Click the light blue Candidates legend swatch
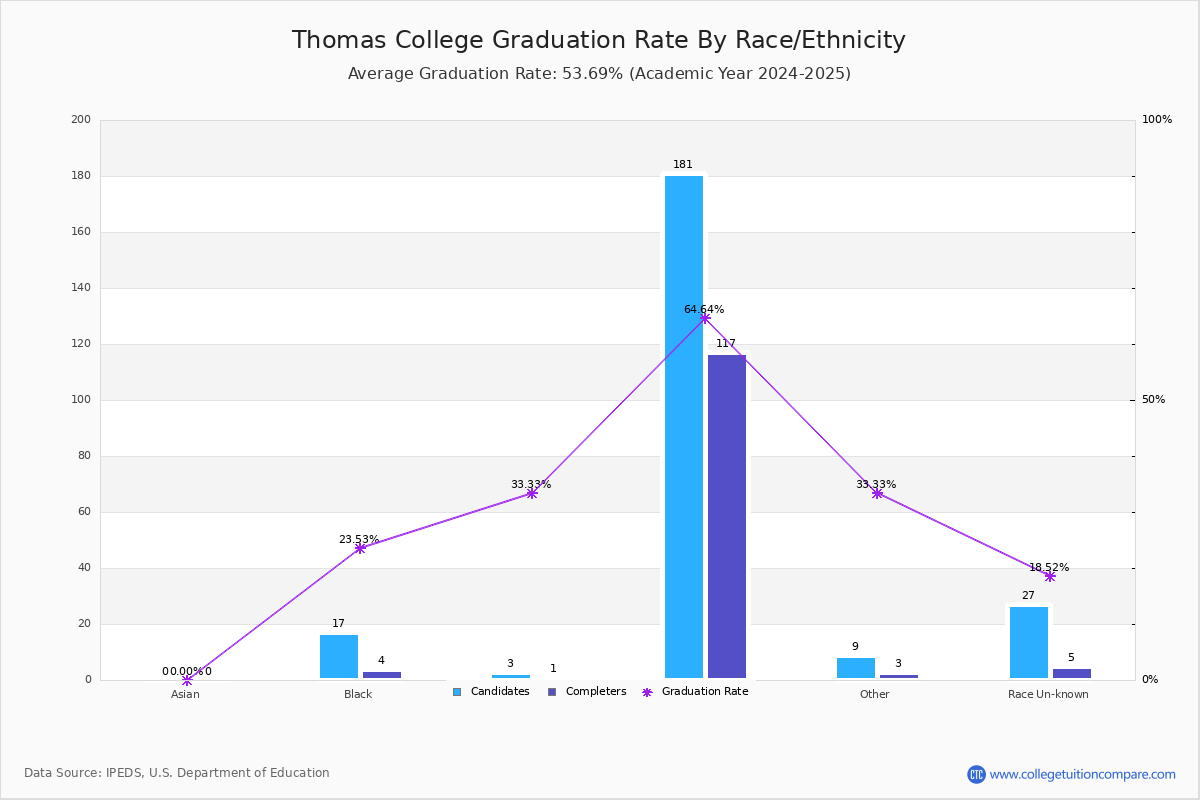Image resolution: width=1200 pixels, height=800 pixels. [457, 692]
